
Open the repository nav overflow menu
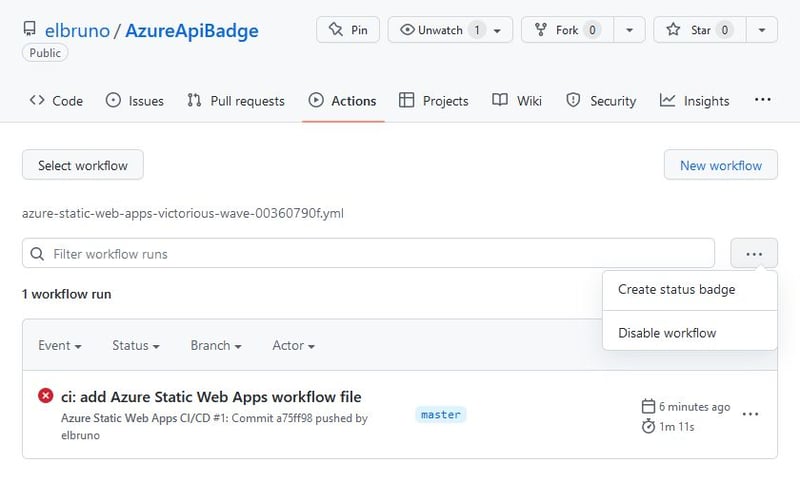(762, 99)
